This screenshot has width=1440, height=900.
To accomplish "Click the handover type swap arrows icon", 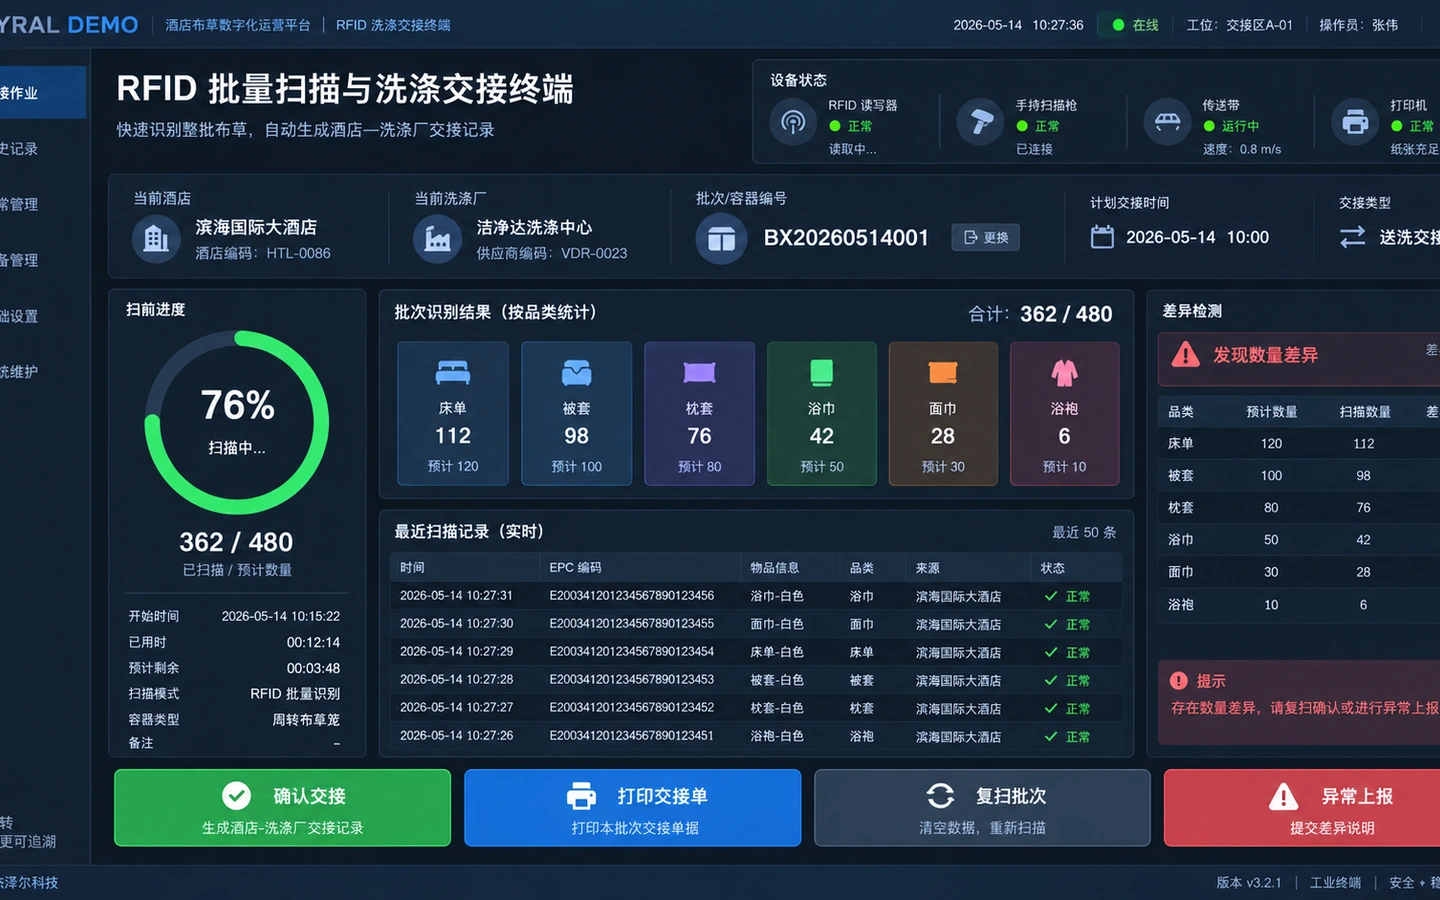I will point(1352,237).
